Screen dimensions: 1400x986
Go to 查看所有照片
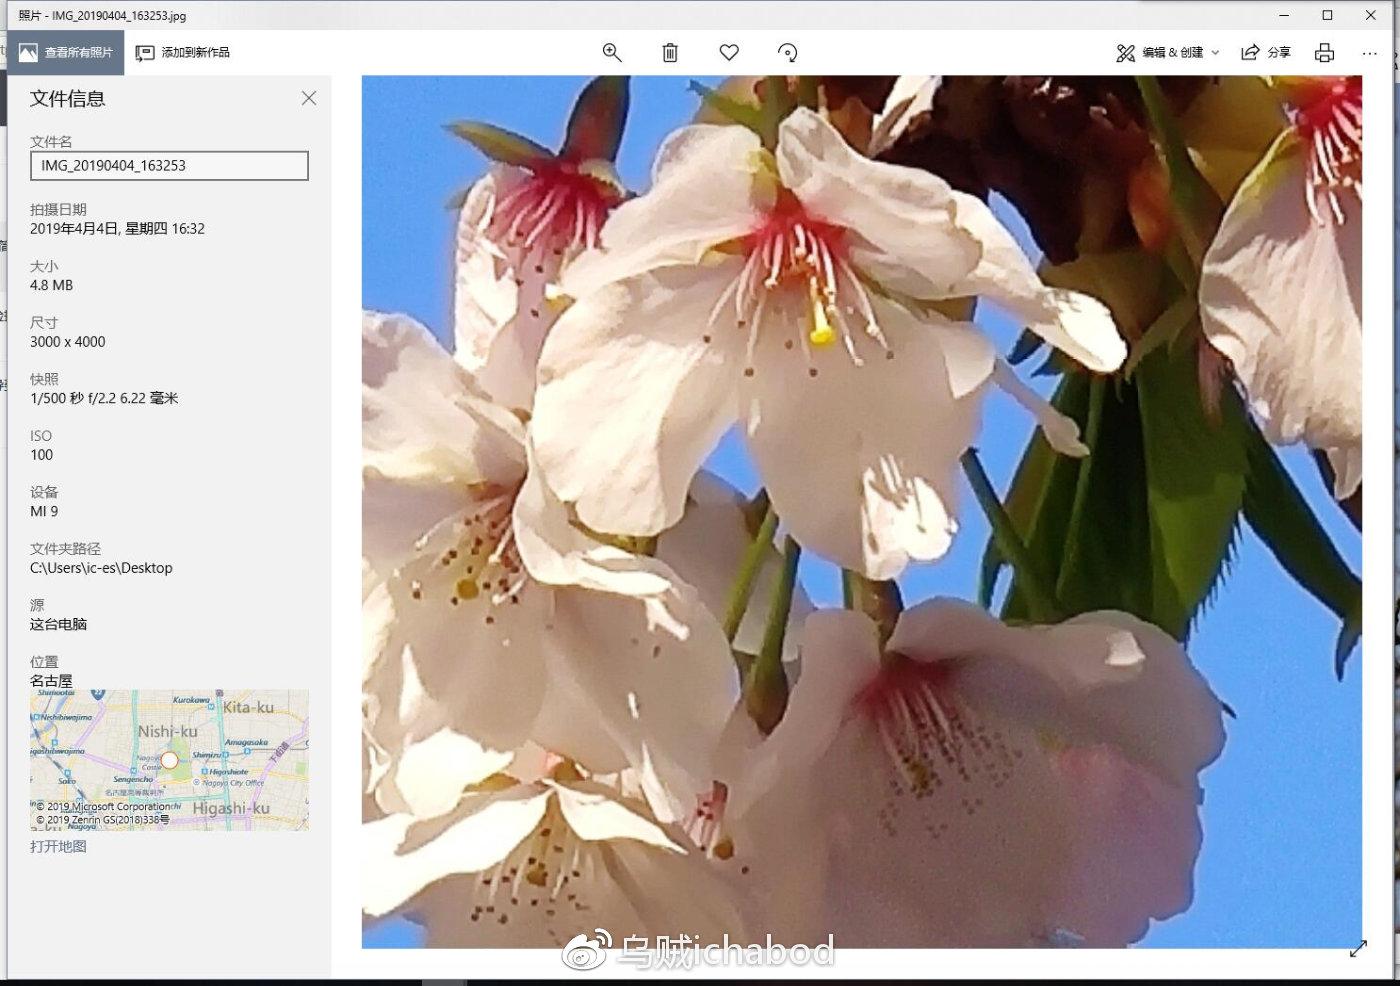click(66, 52)
